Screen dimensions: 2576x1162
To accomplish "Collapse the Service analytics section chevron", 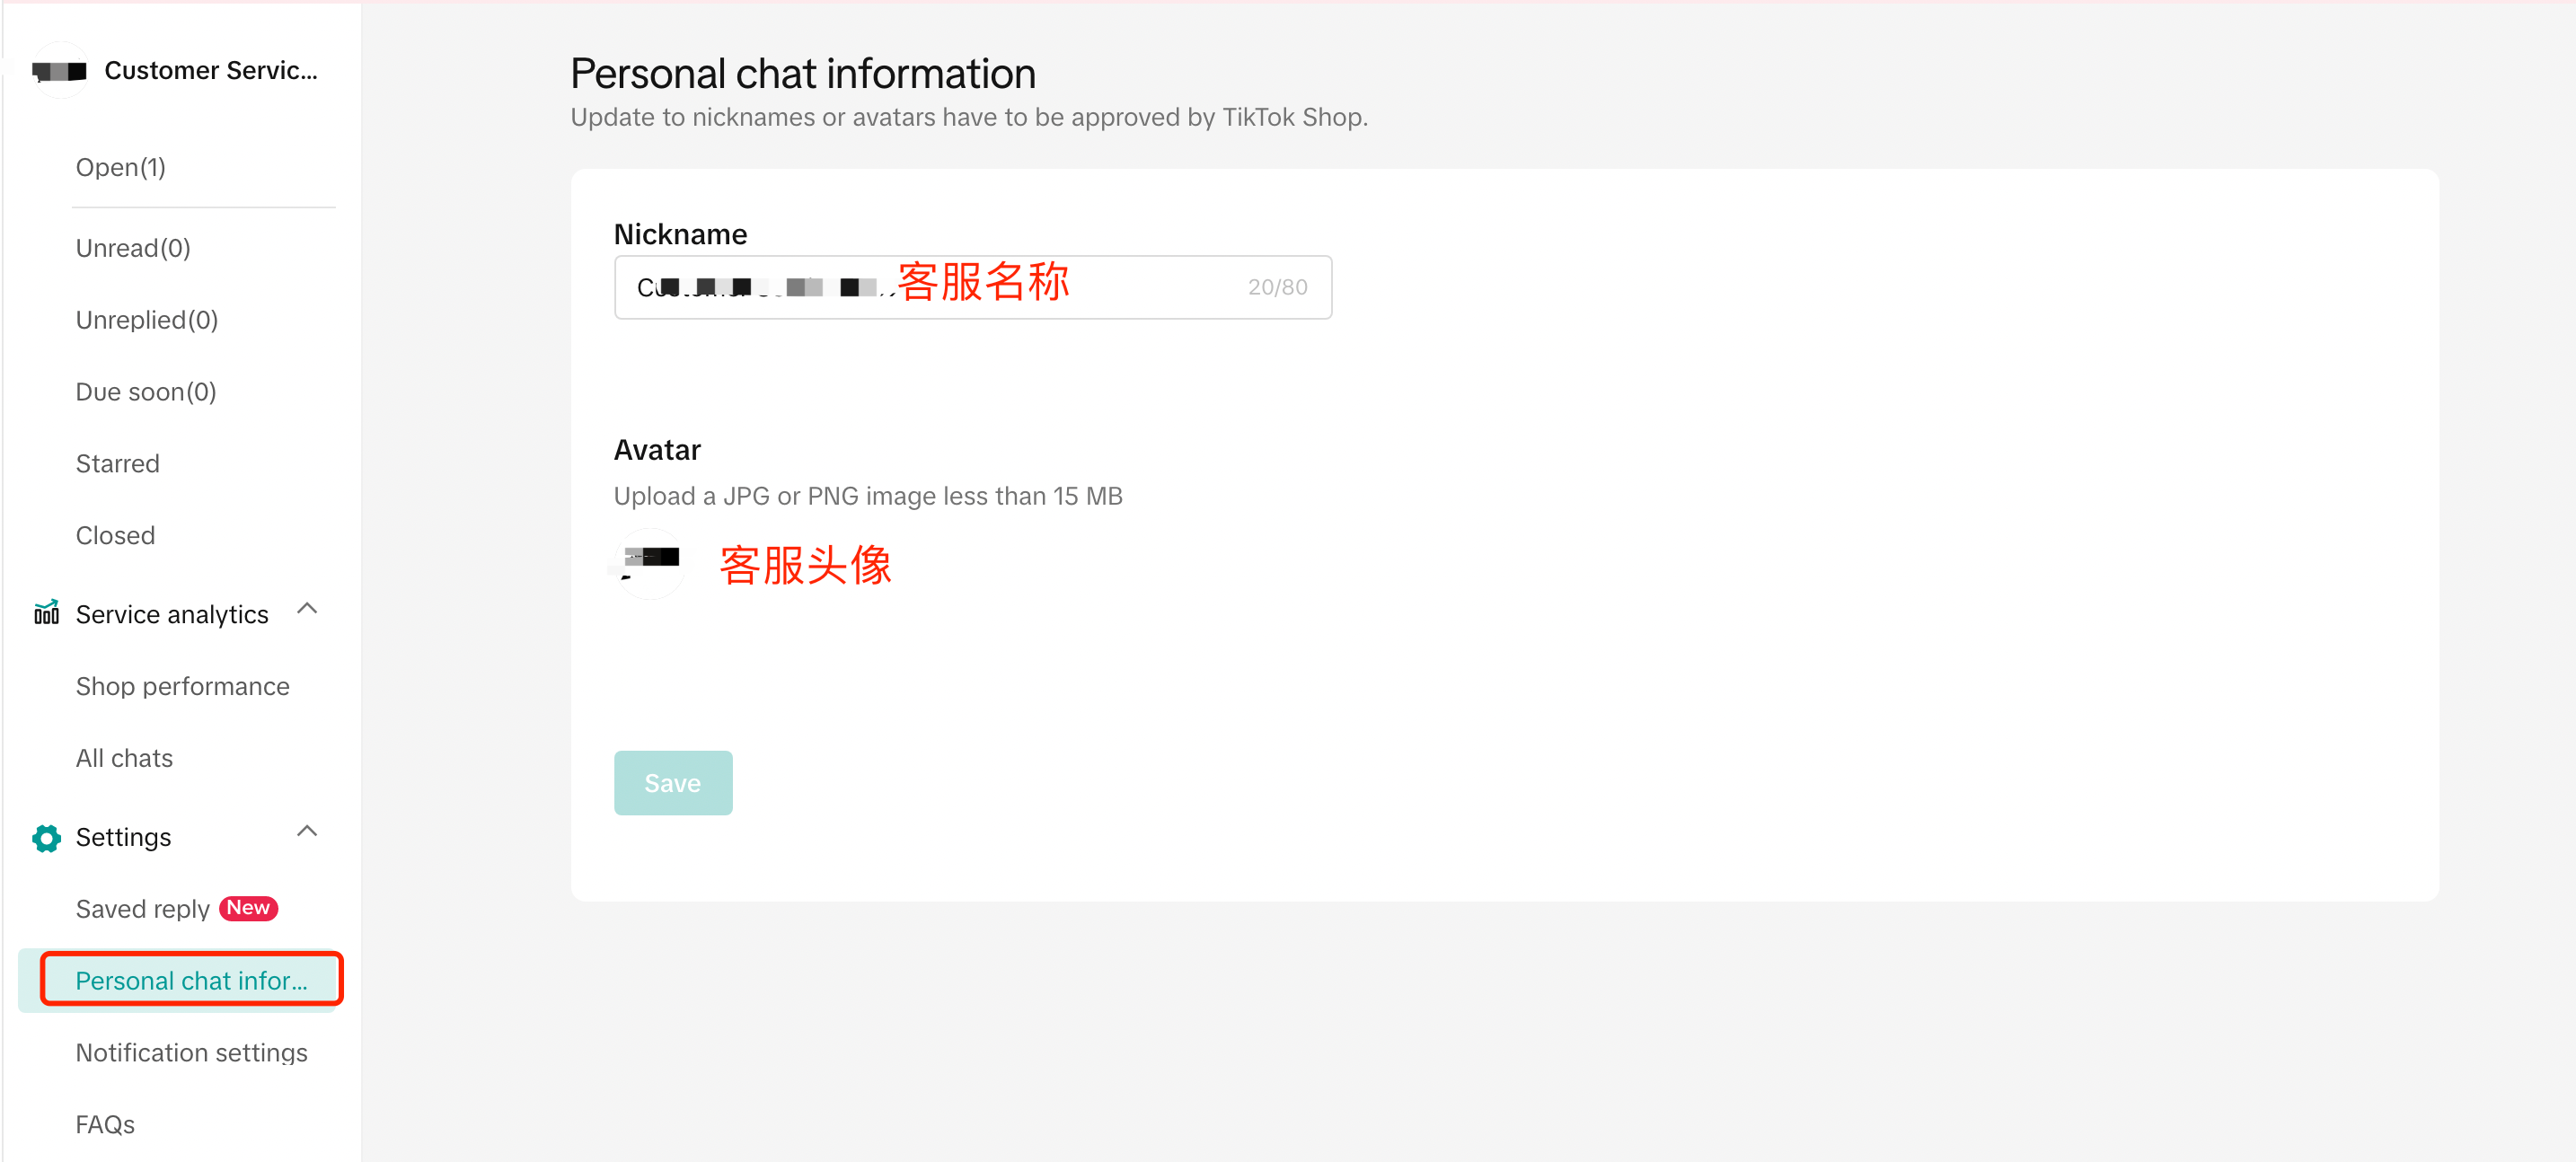I will (x=307, y=608).
